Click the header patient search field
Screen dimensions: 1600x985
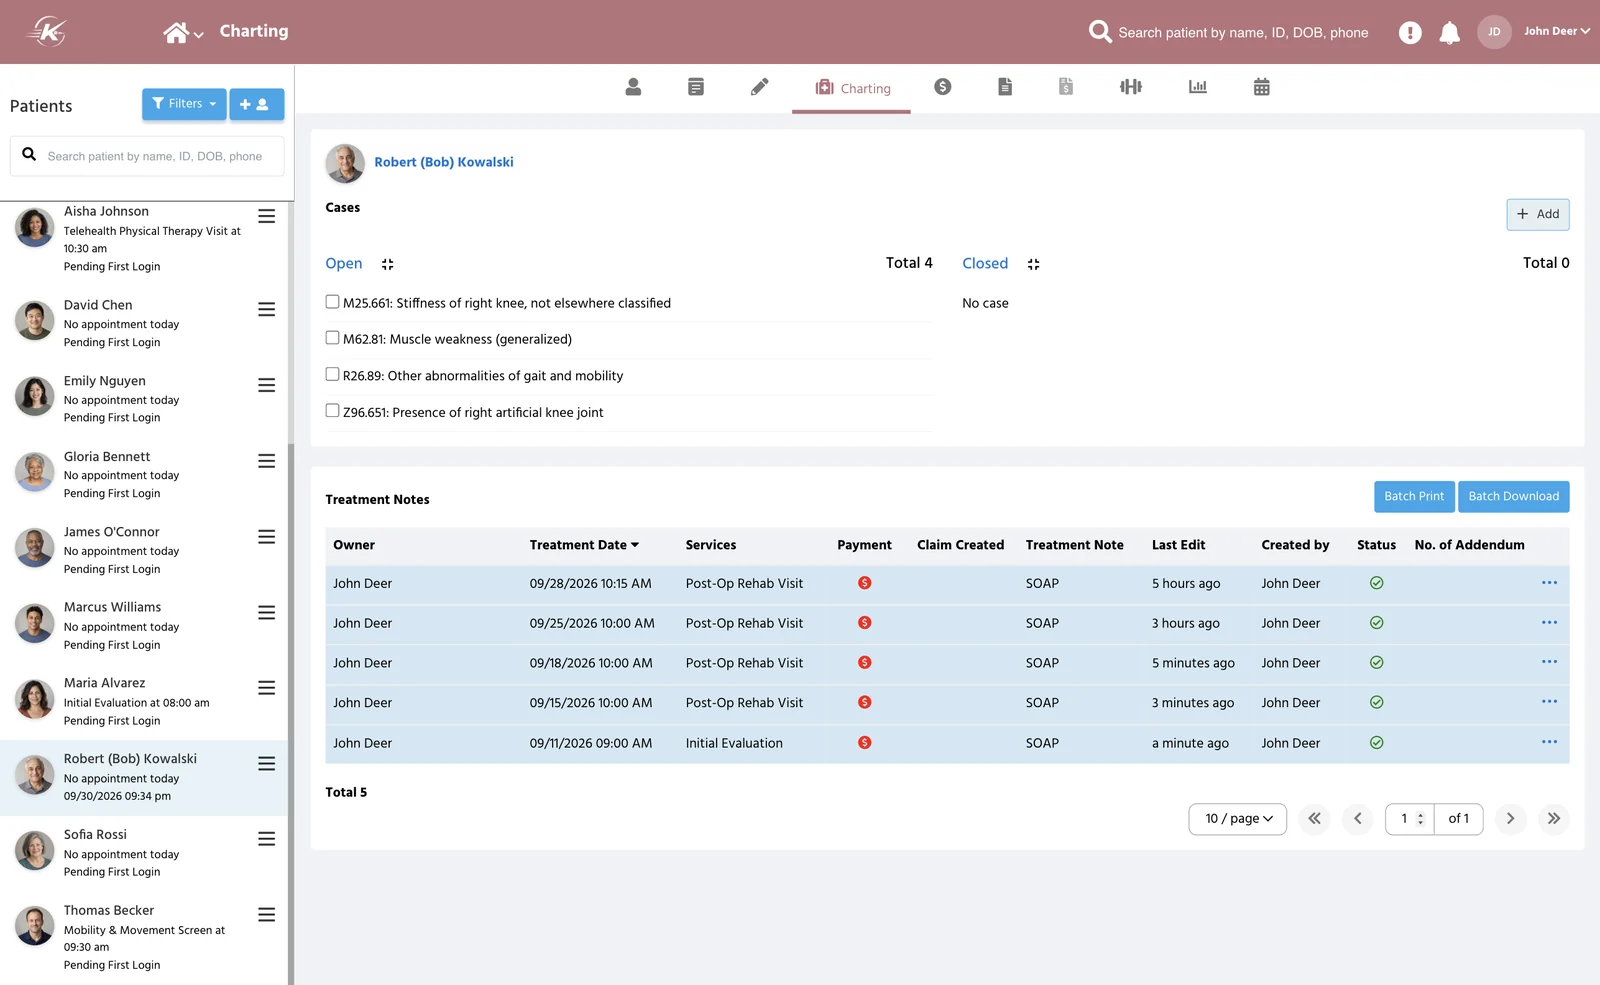[x=1243, y=33]
